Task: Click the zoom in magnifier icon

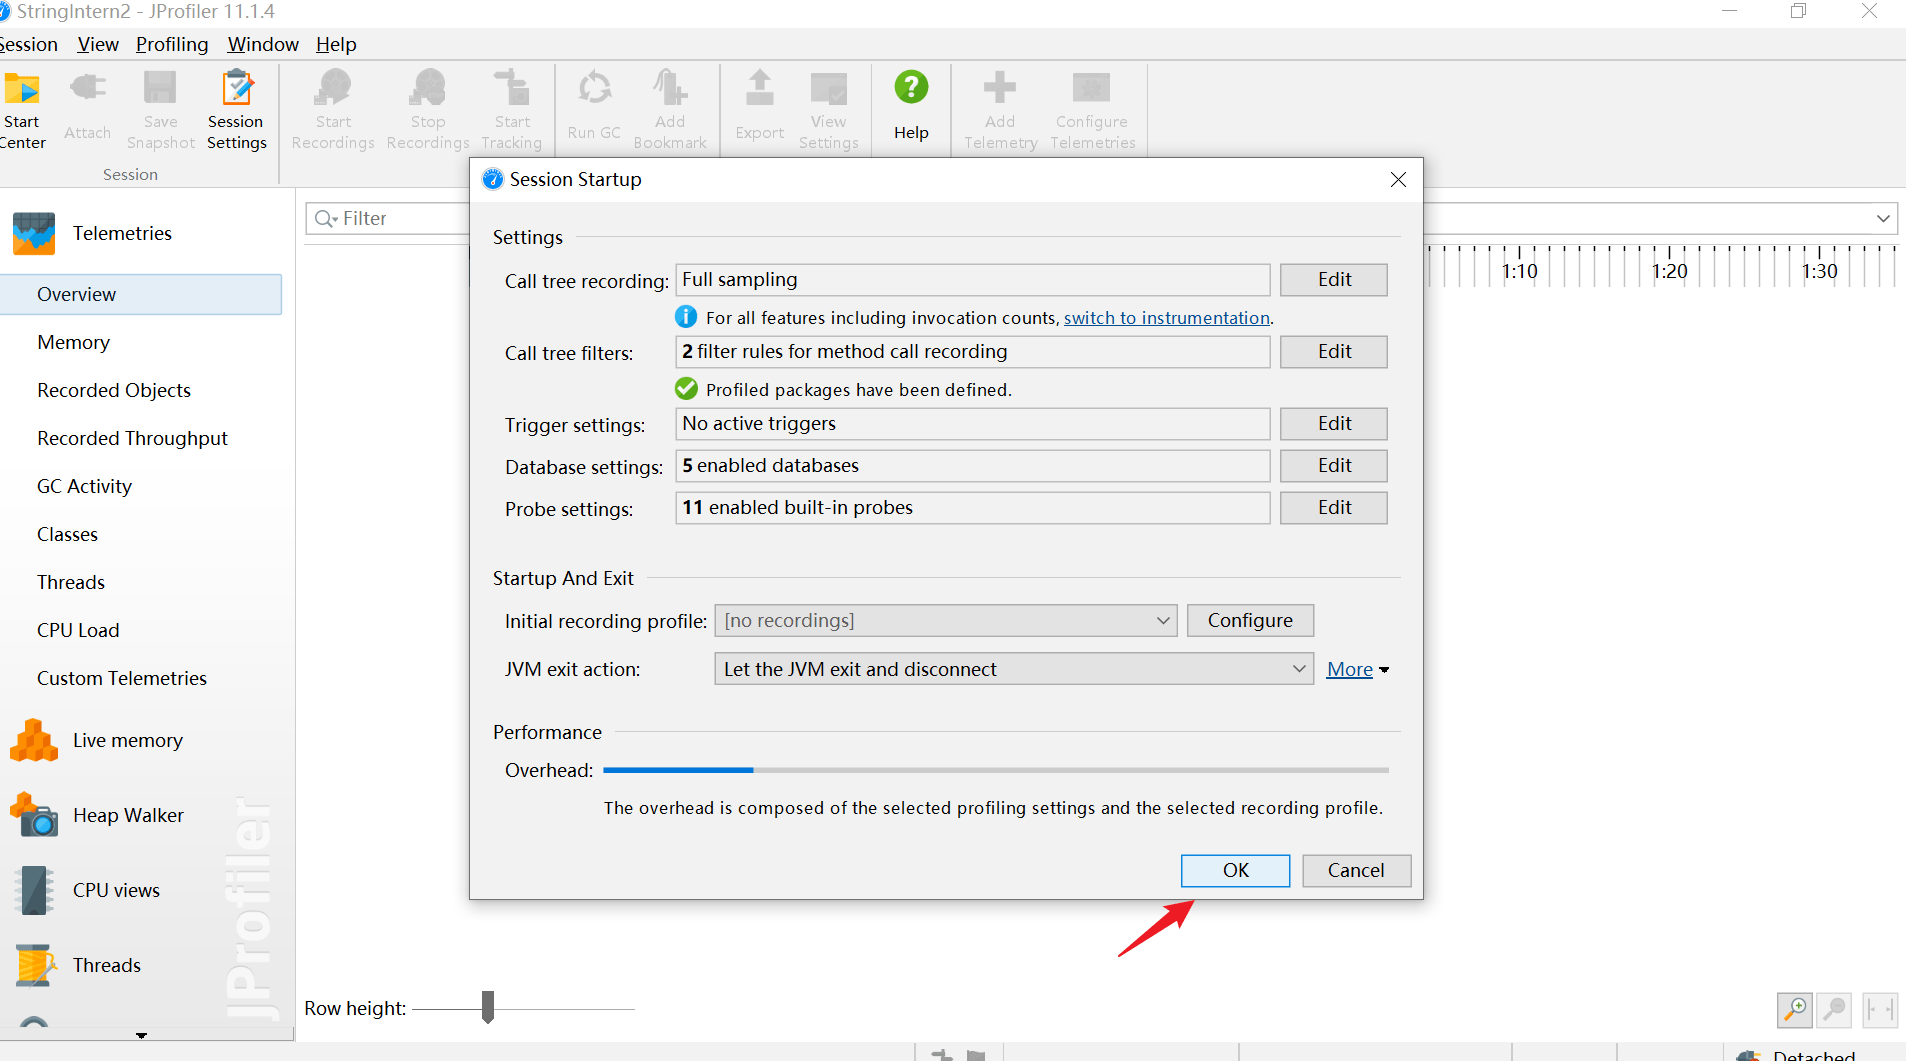Action: coord(1794,1009)
